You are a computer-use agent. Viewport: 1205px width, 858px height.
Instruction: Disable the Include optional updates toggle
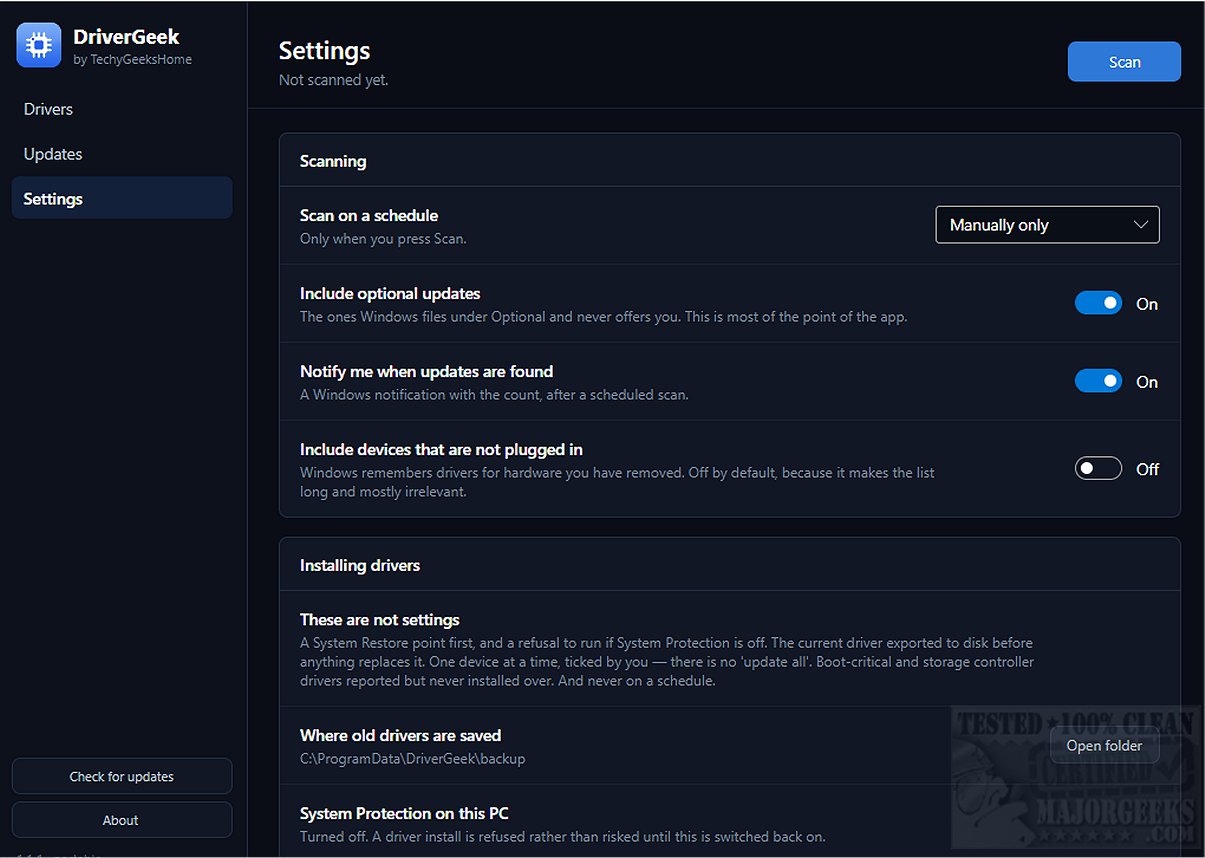pos(1098,303)
